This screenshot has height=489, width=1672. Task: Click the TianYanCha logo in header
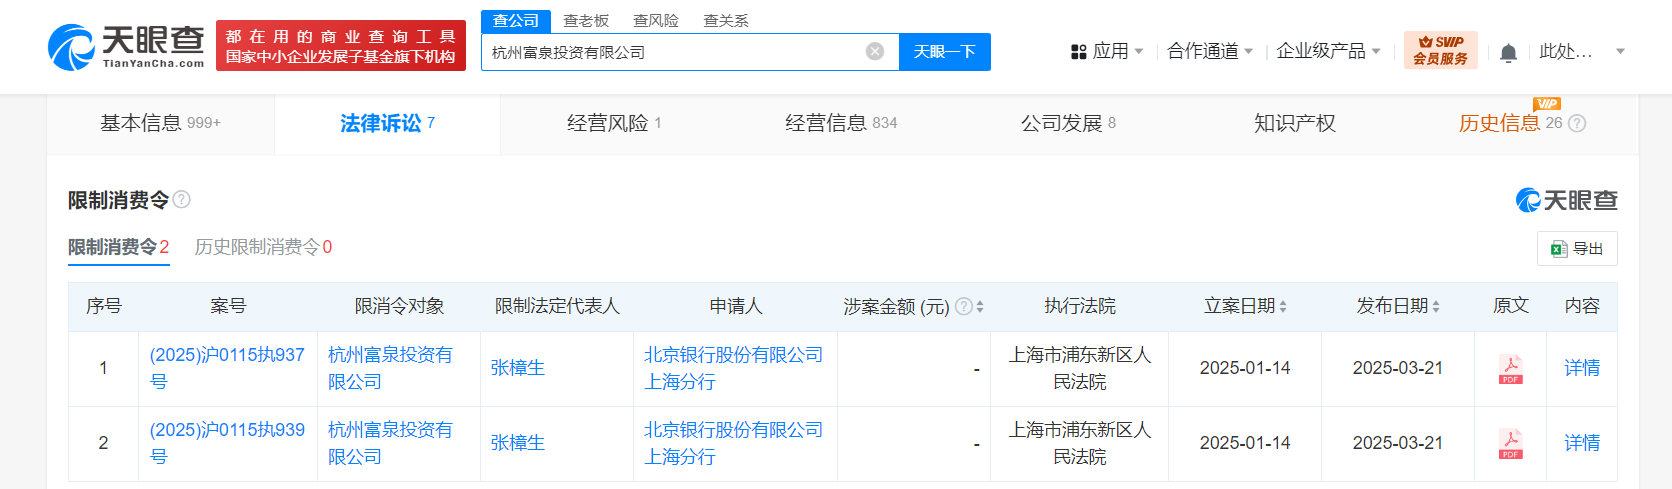[126, 47]
